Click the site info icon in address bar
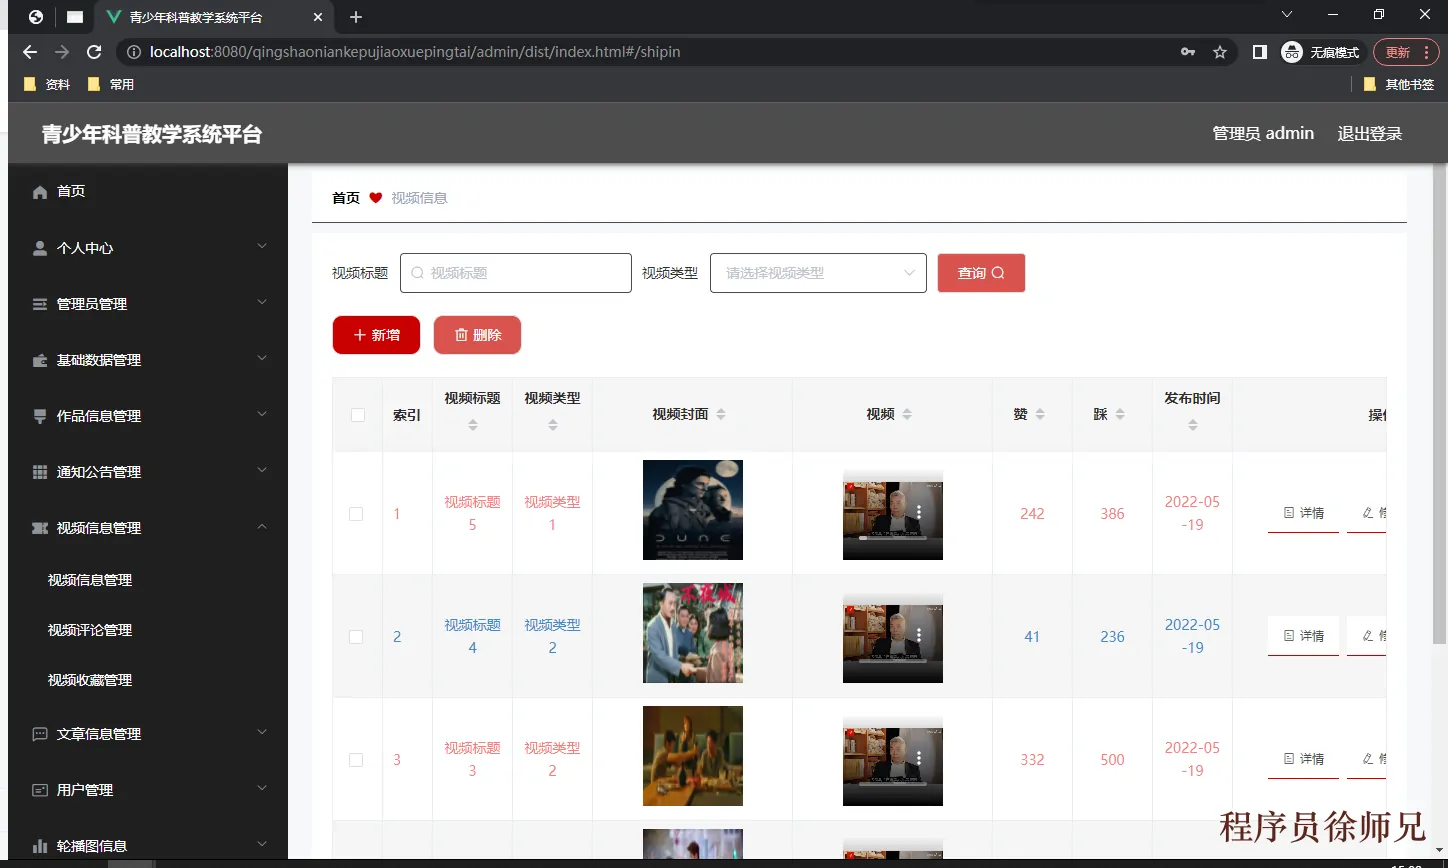 134,52
